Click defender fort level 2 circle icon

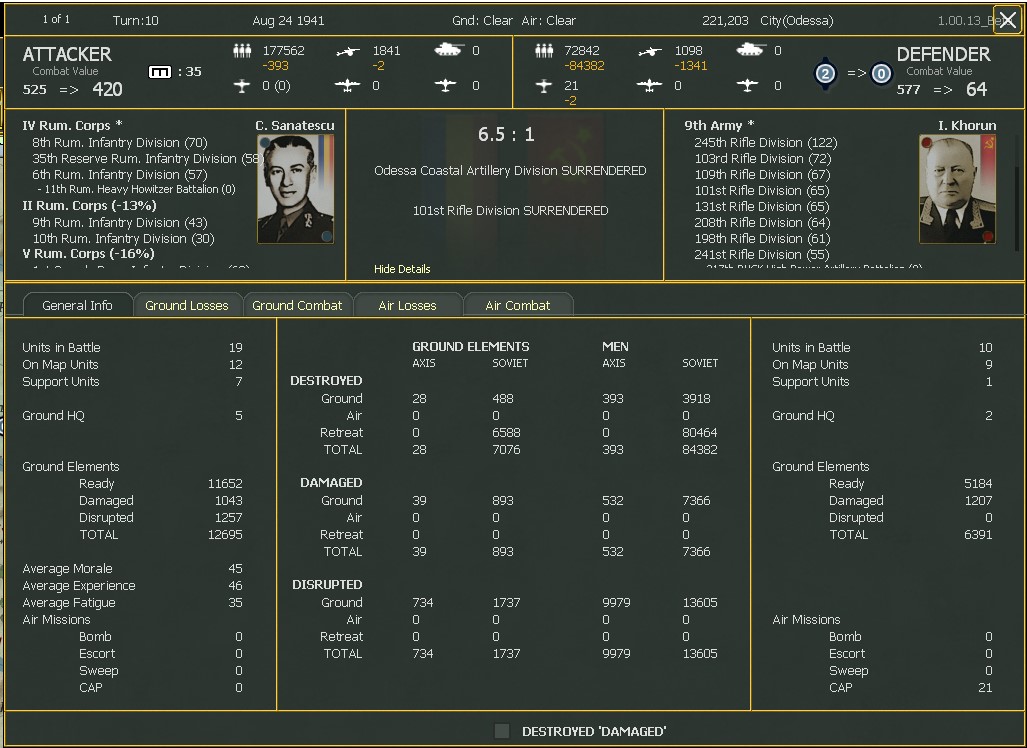[x=825, y=73]
